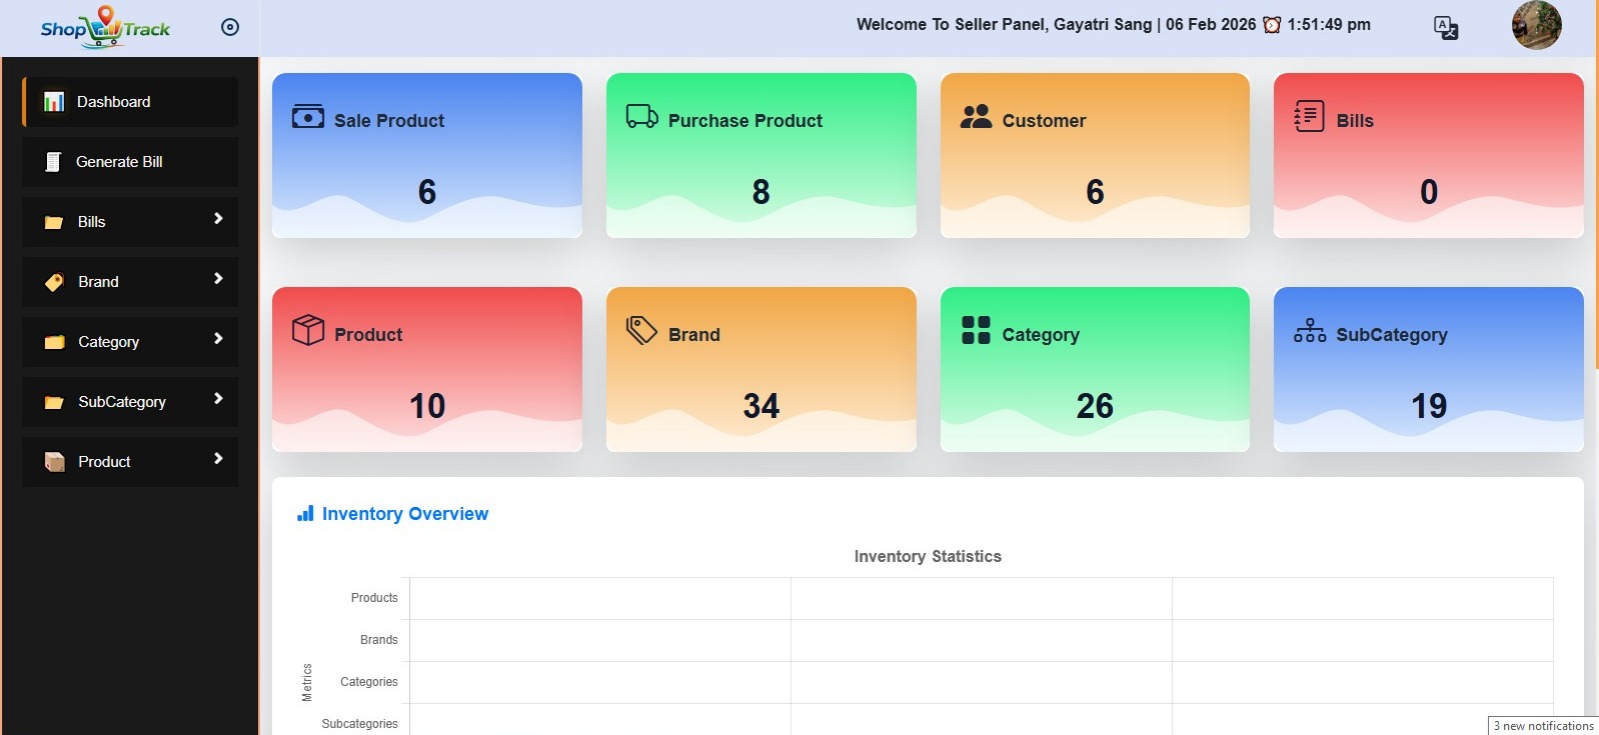Click the Generate Bill receipt icon

54,162
